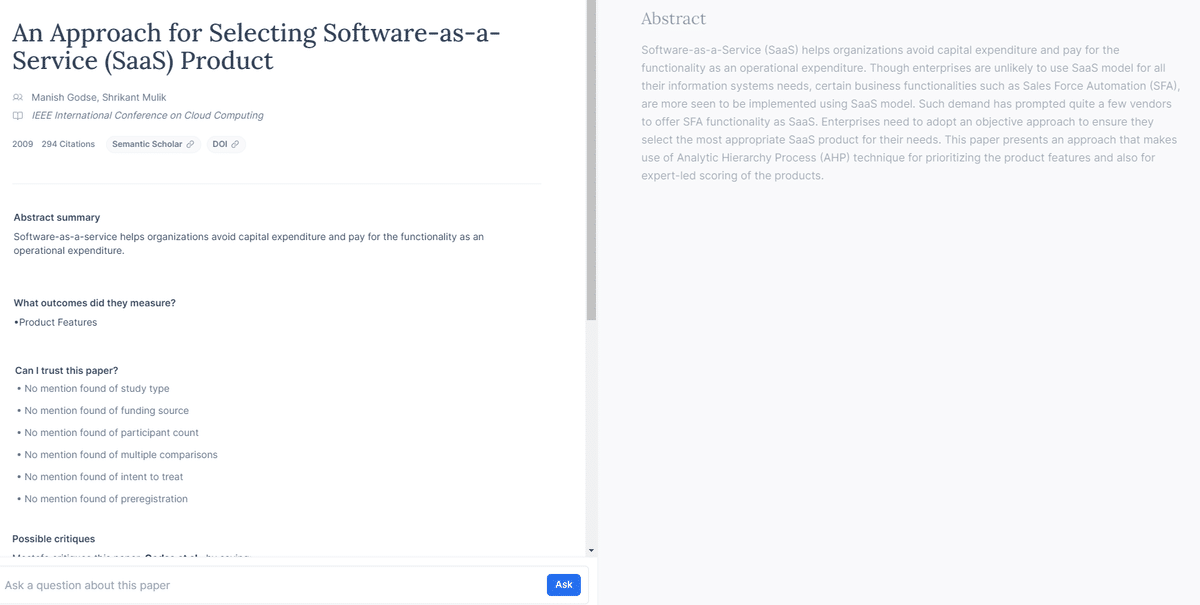This screenshot has width=1200, height=605.
Task: Click the link icon inside the DOI badge
Action: point(234,144)
